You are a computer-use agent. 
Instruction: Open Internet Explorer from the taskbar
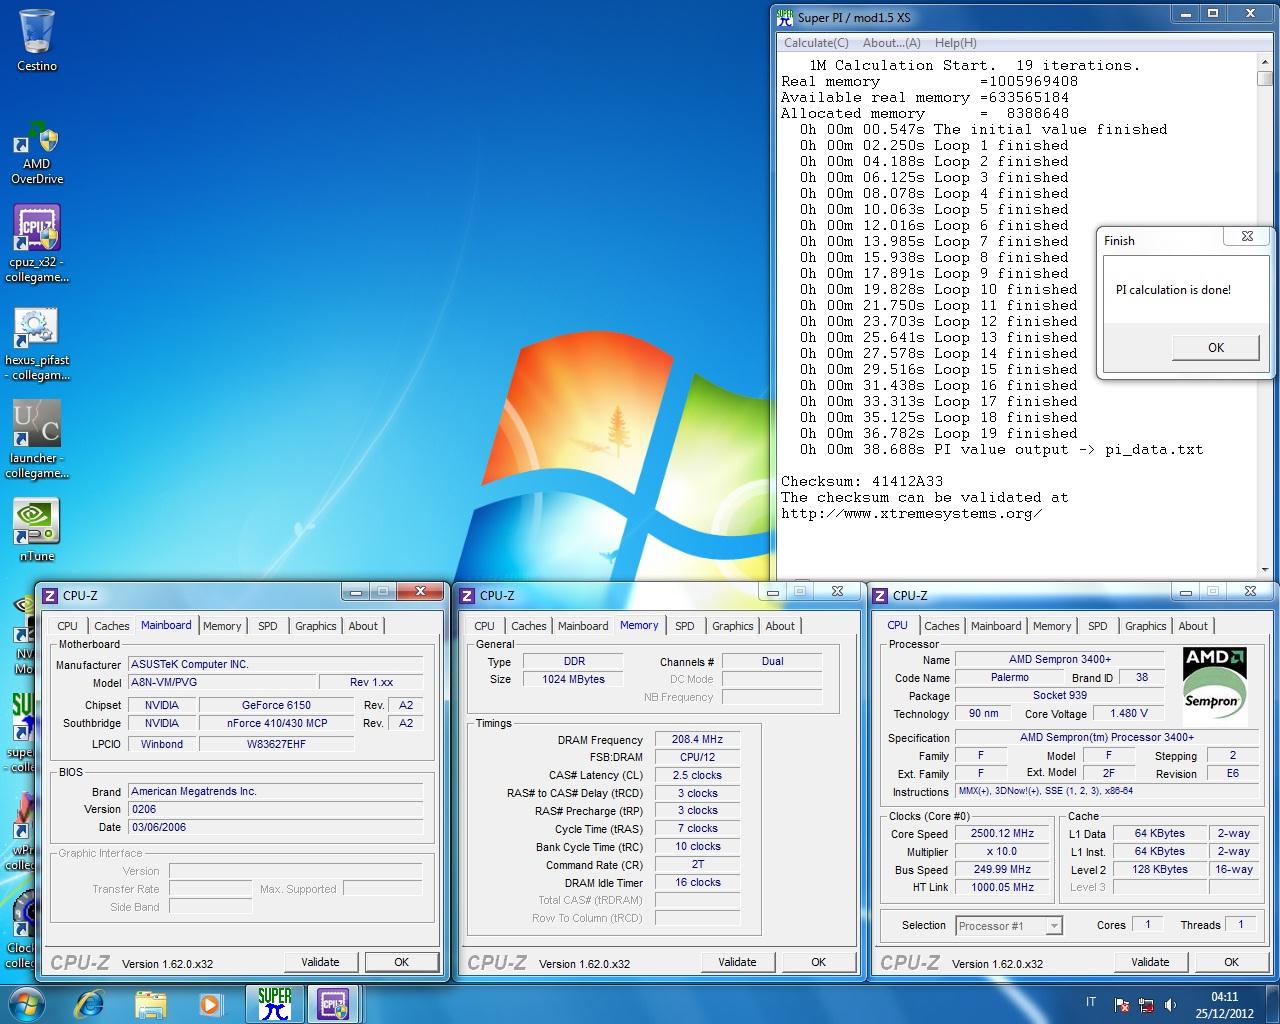pyautogui.click(x=91, y=1004)
